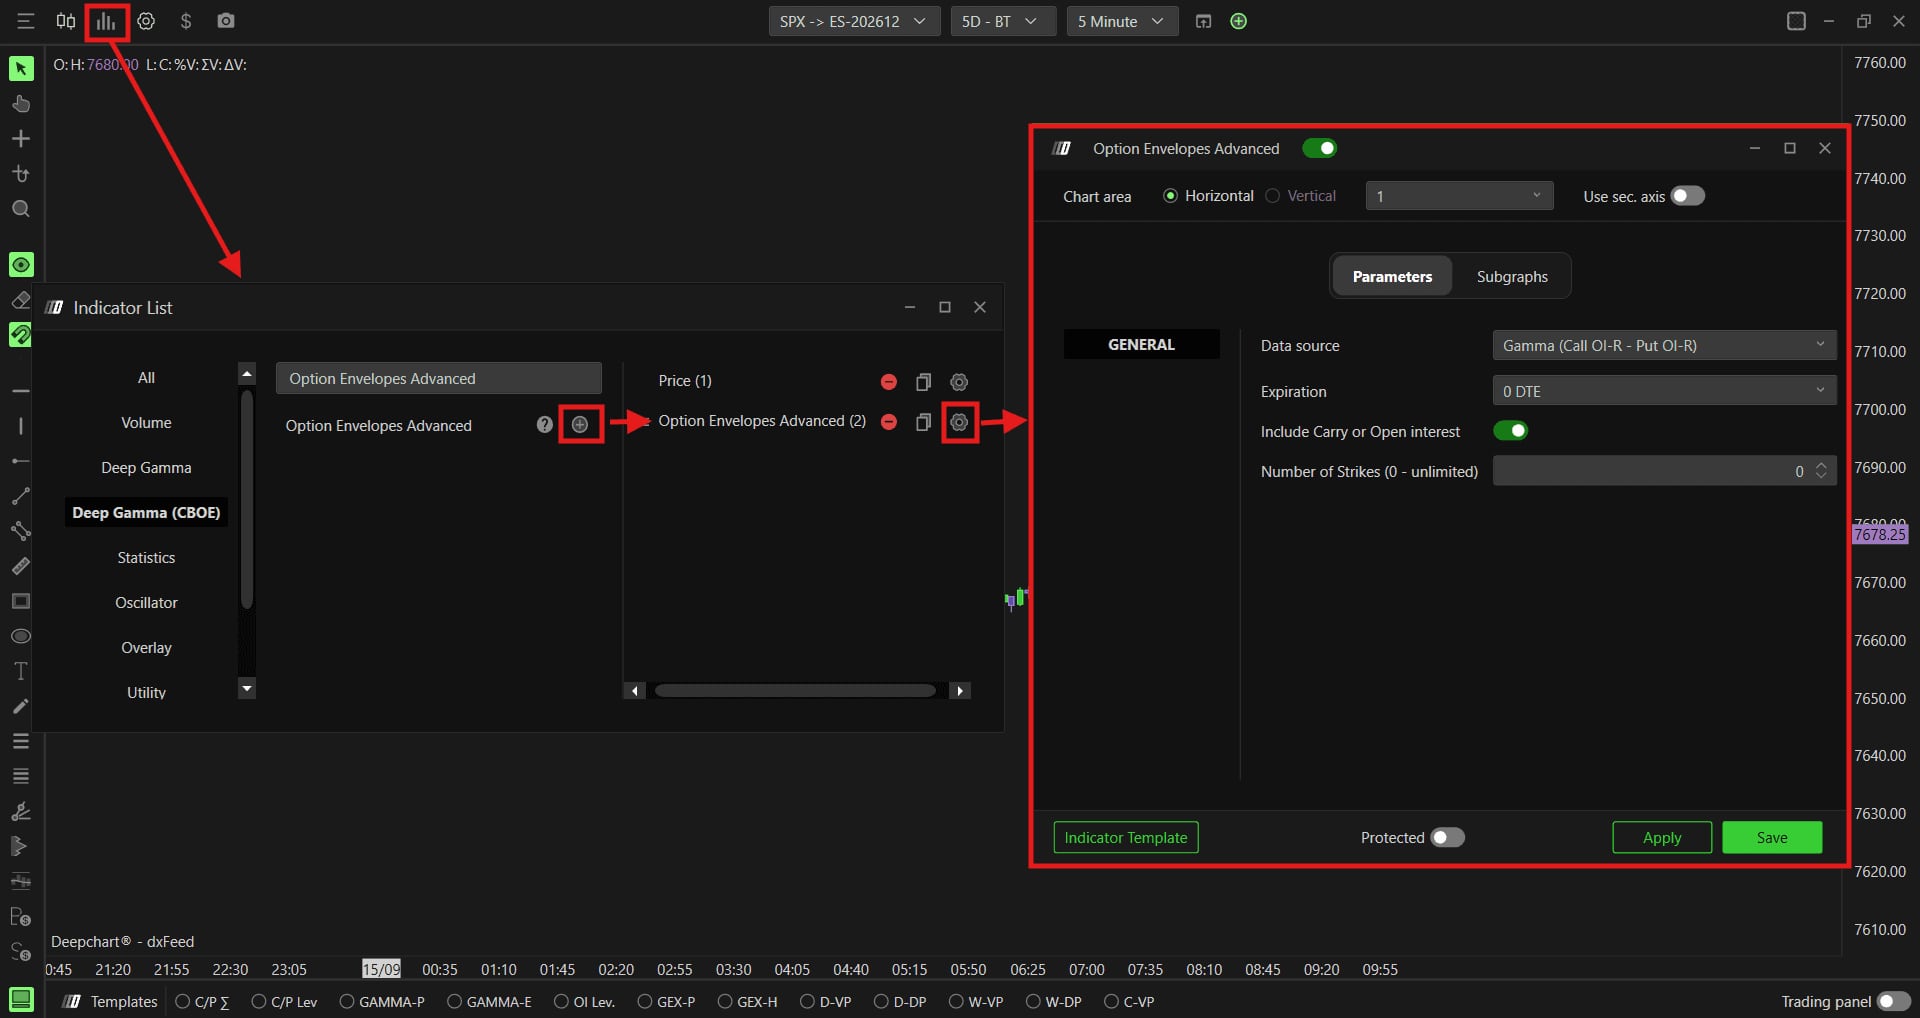This screenshot has width=1920, height=1018.
Task: Open settings gear for Price (1)
Action: pos(959,382)
